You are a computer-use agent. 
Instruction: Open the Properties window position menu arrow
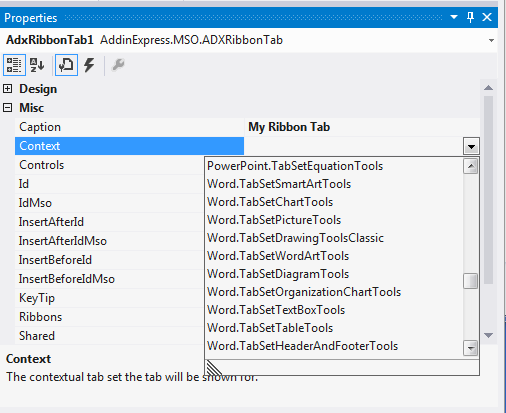pyautogui.click(x=454, y=17)
